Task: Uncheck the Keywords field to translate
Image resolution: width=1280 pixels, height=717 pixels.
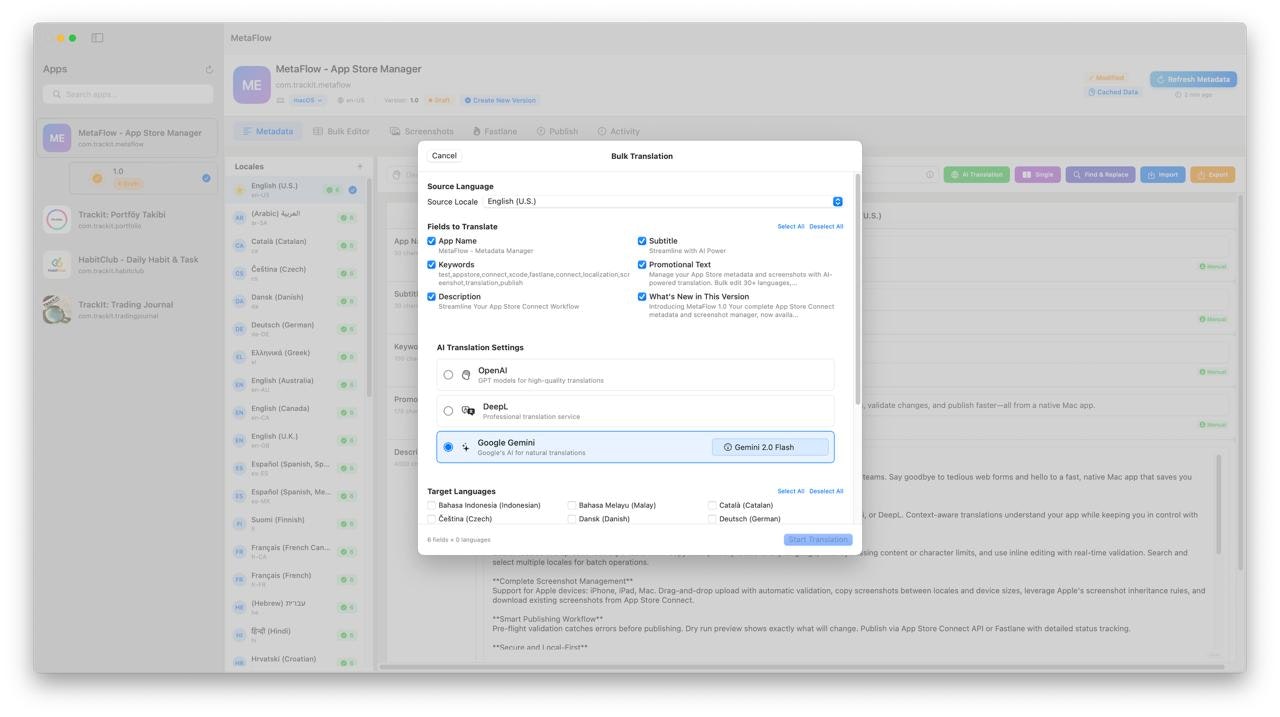Action: point(432,265)
